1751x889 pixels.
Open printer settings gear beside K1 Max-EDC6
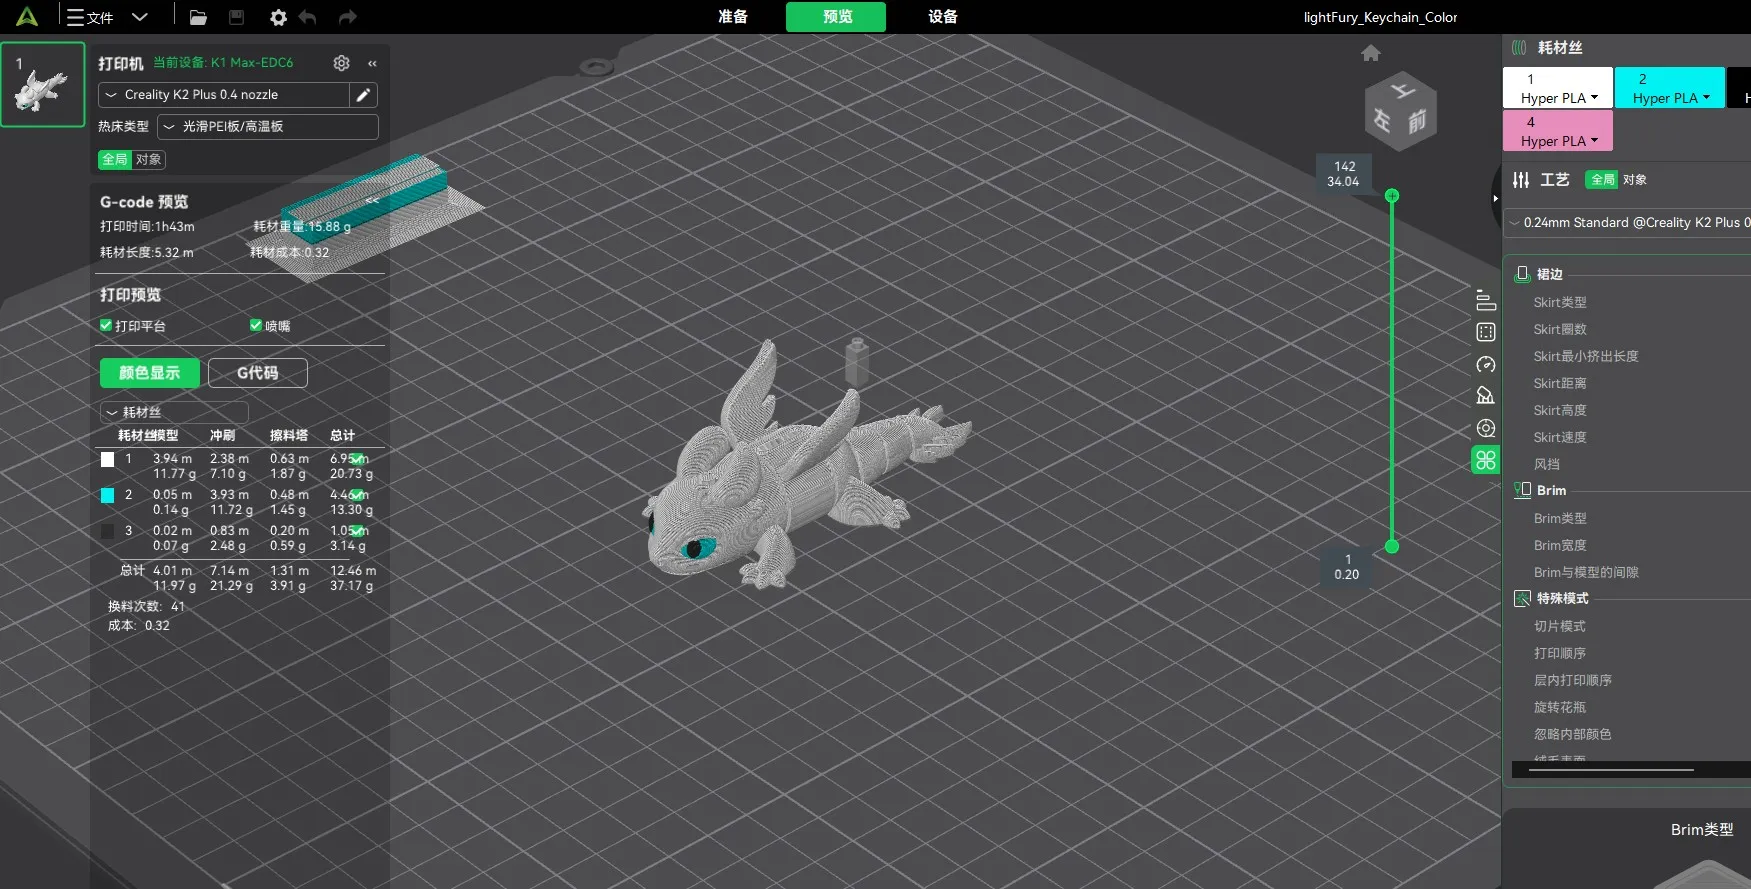pos(342,63)
